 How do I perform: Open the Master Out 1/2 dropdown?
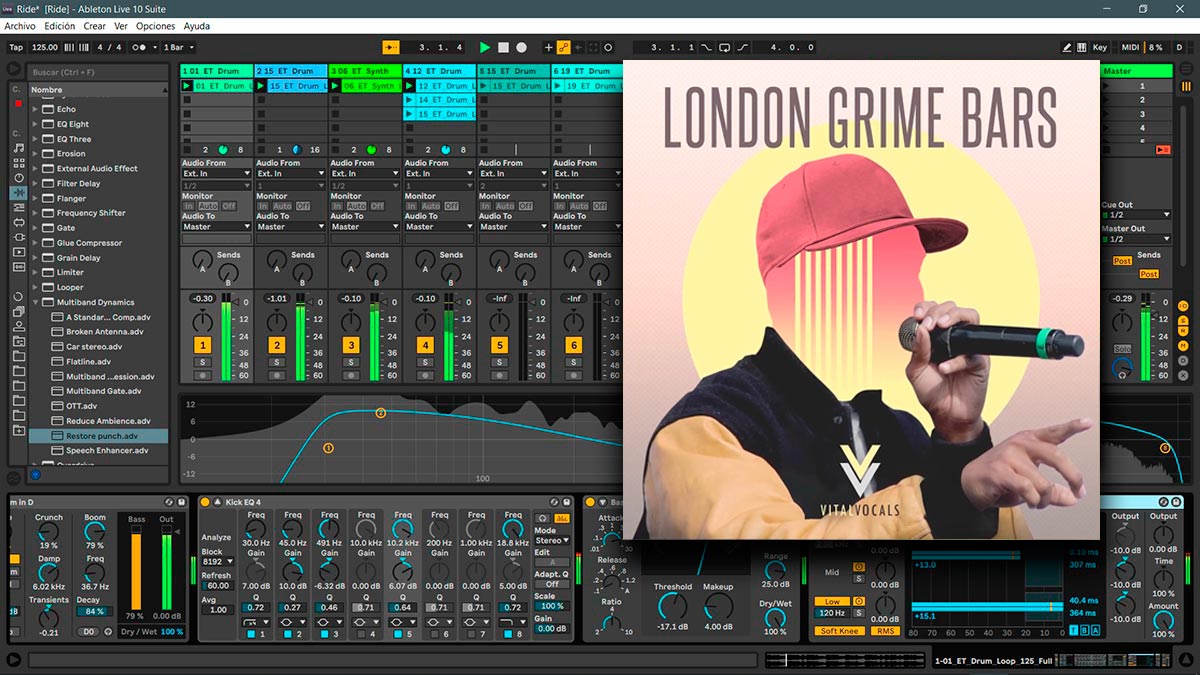1136,239
